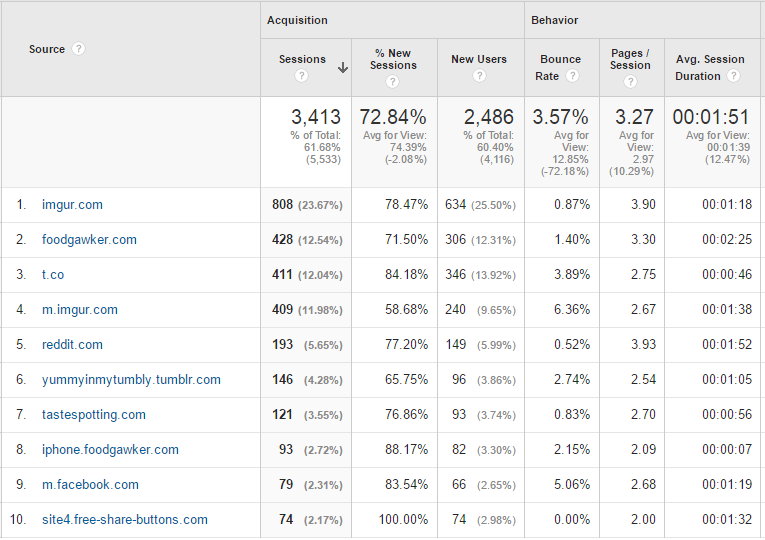Sort by % New Sessions header
Screen dimensions: 765x540
[393, 59]
